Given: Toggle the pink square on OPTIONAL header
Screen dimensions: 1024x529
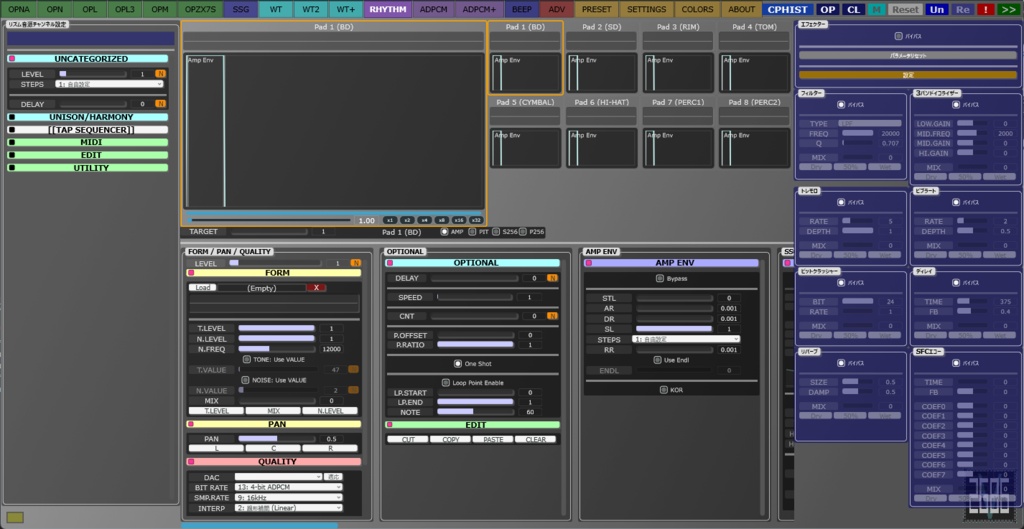Looking at the screenshot, I should (390, 263).
